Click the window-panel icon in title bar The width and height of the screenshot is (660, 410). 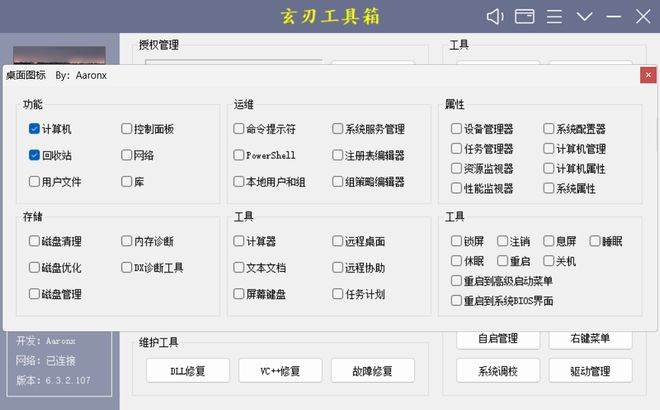[x=524, y=17]
